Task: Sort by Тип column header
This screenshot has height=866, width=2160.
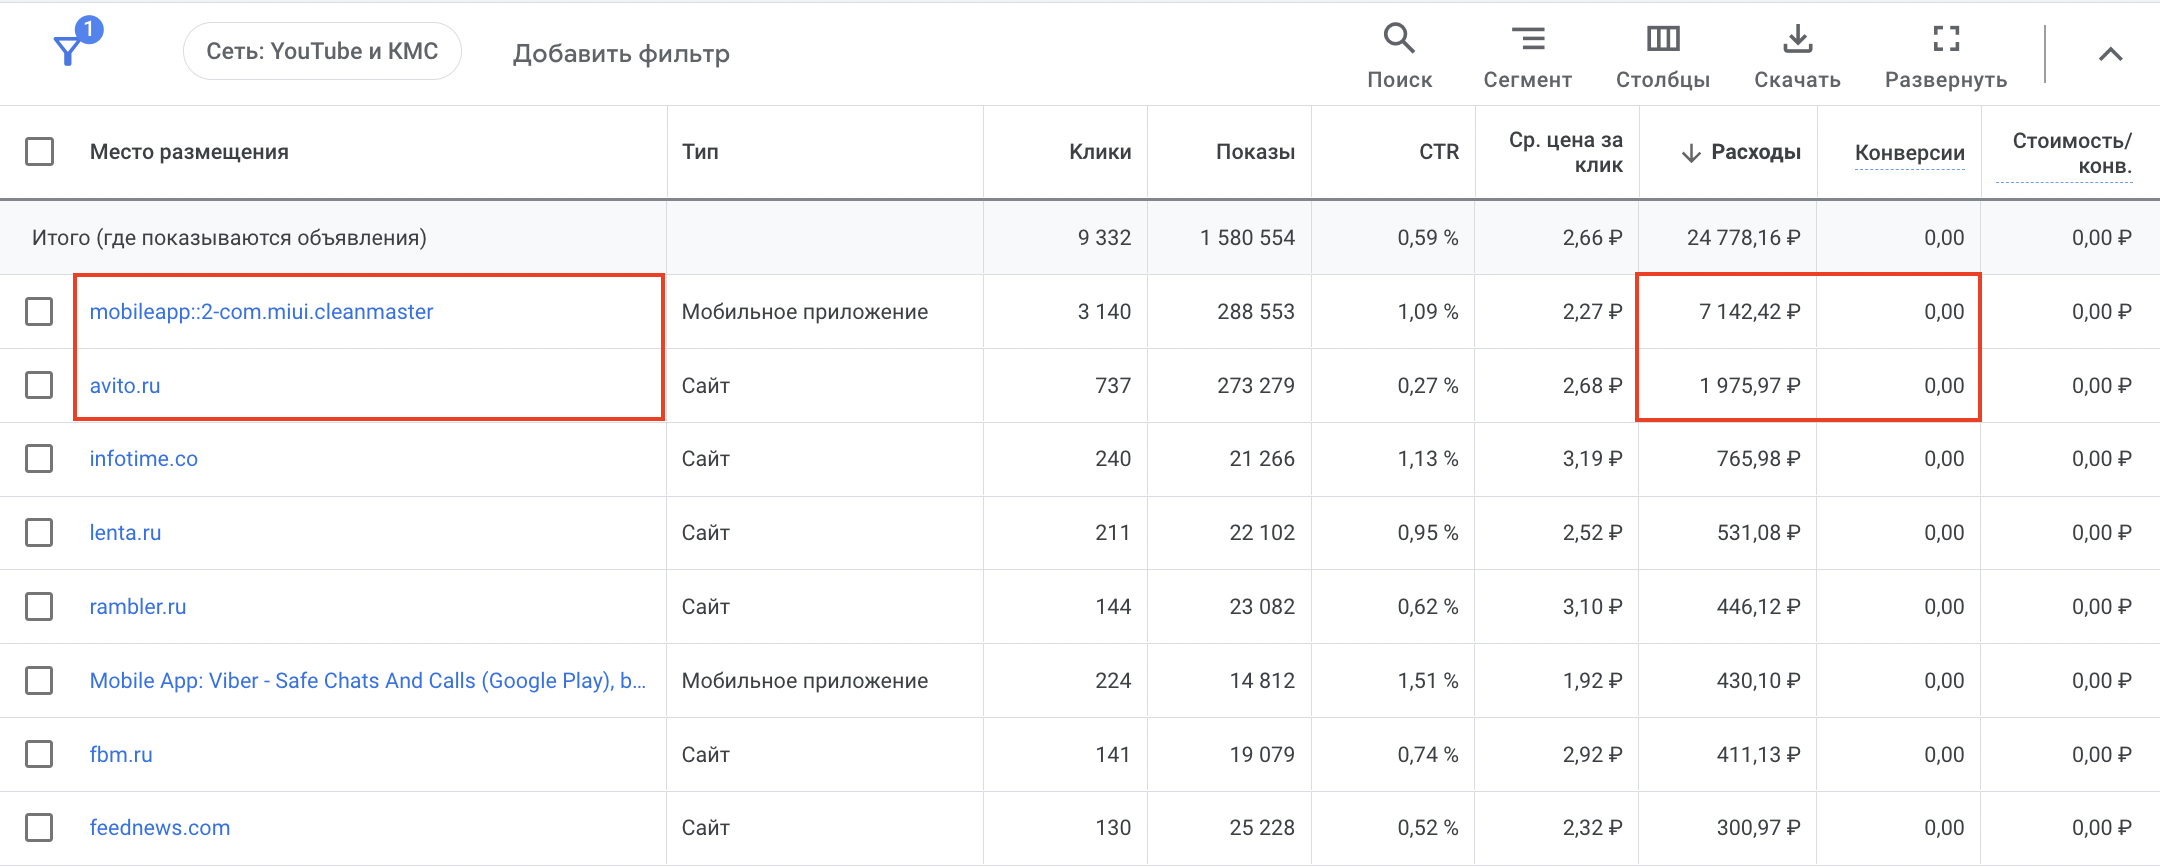Action: tap(700, 152)
